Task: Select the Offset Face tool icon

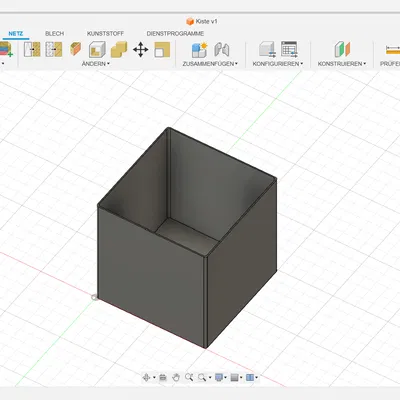Action: pos(54,49)
